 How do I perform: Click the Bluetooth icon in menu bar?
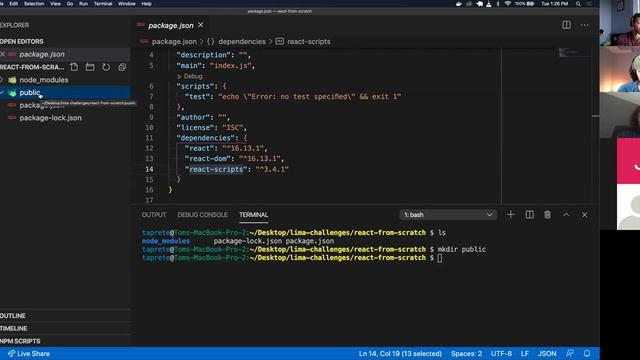click(498, 4)
